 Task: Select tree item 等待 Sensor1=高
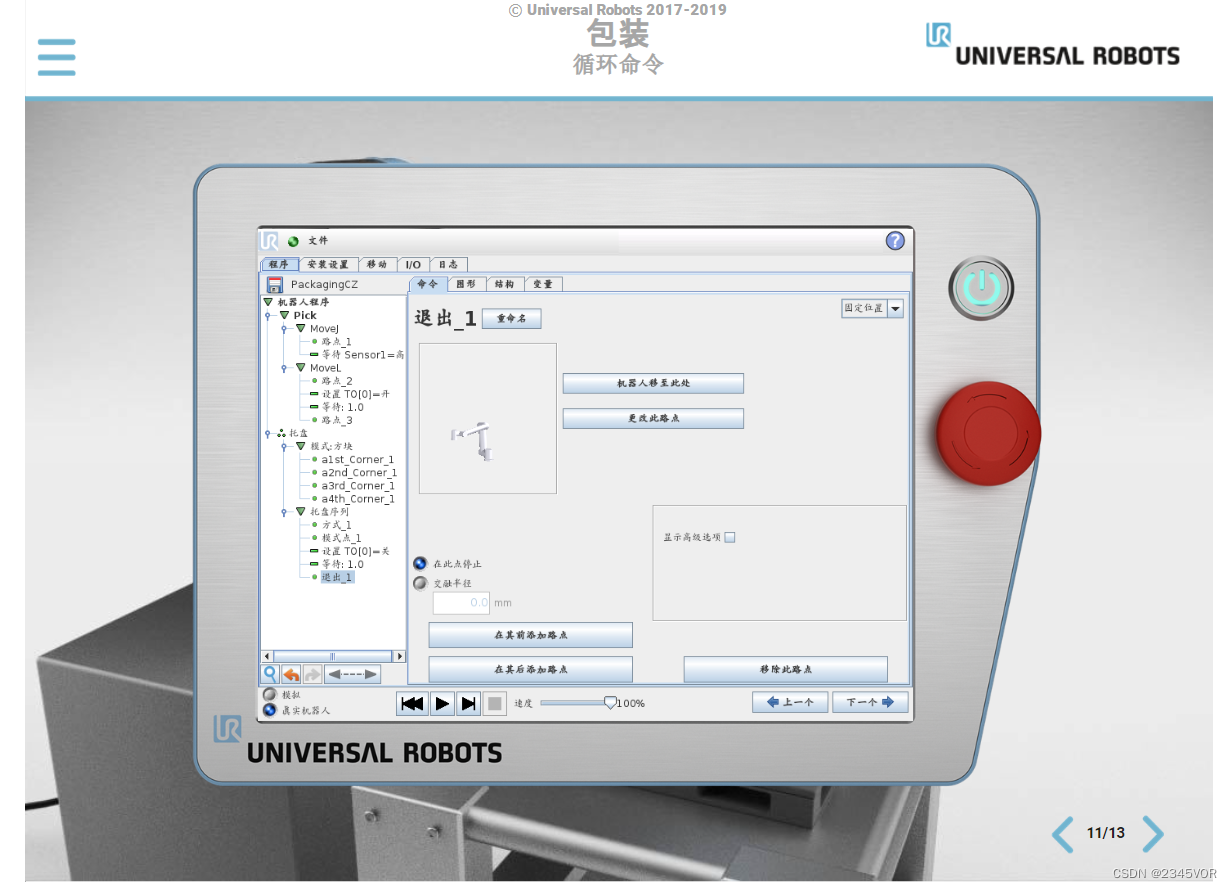click(x=363, y=355)
